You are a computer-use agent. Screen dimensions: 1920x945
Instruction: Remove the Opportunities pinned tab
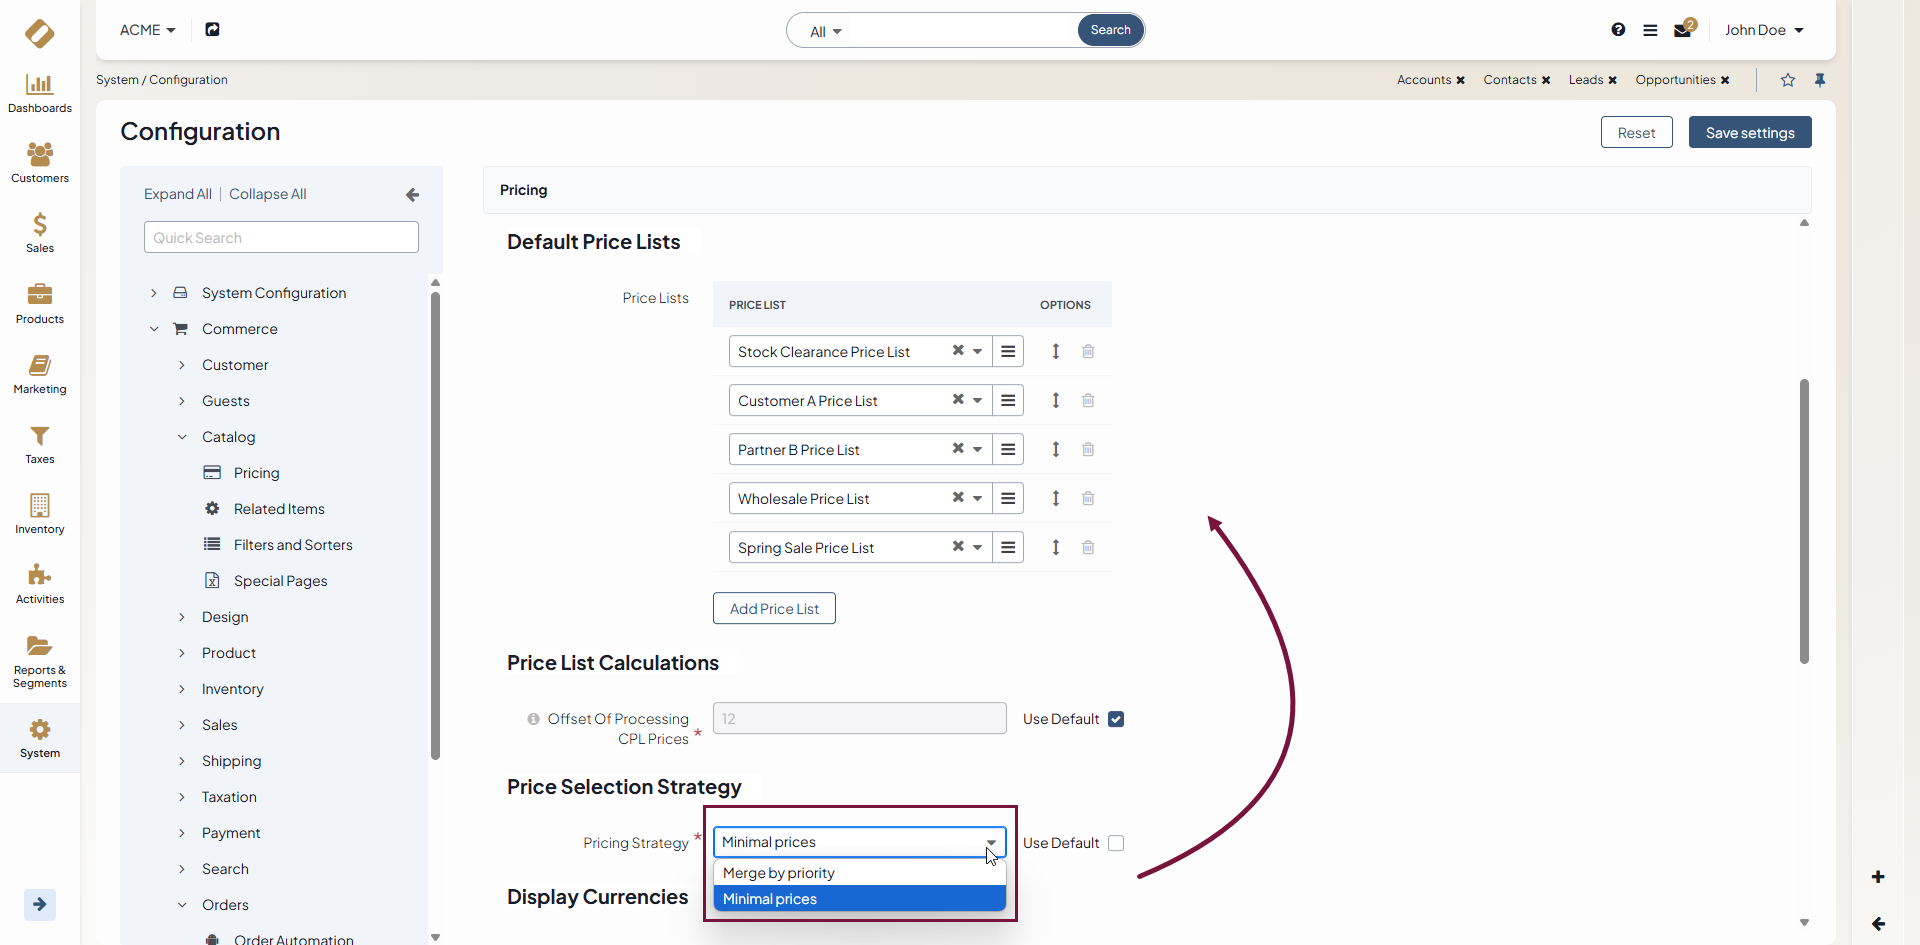pyautogui.click(x=1725, y=80)
